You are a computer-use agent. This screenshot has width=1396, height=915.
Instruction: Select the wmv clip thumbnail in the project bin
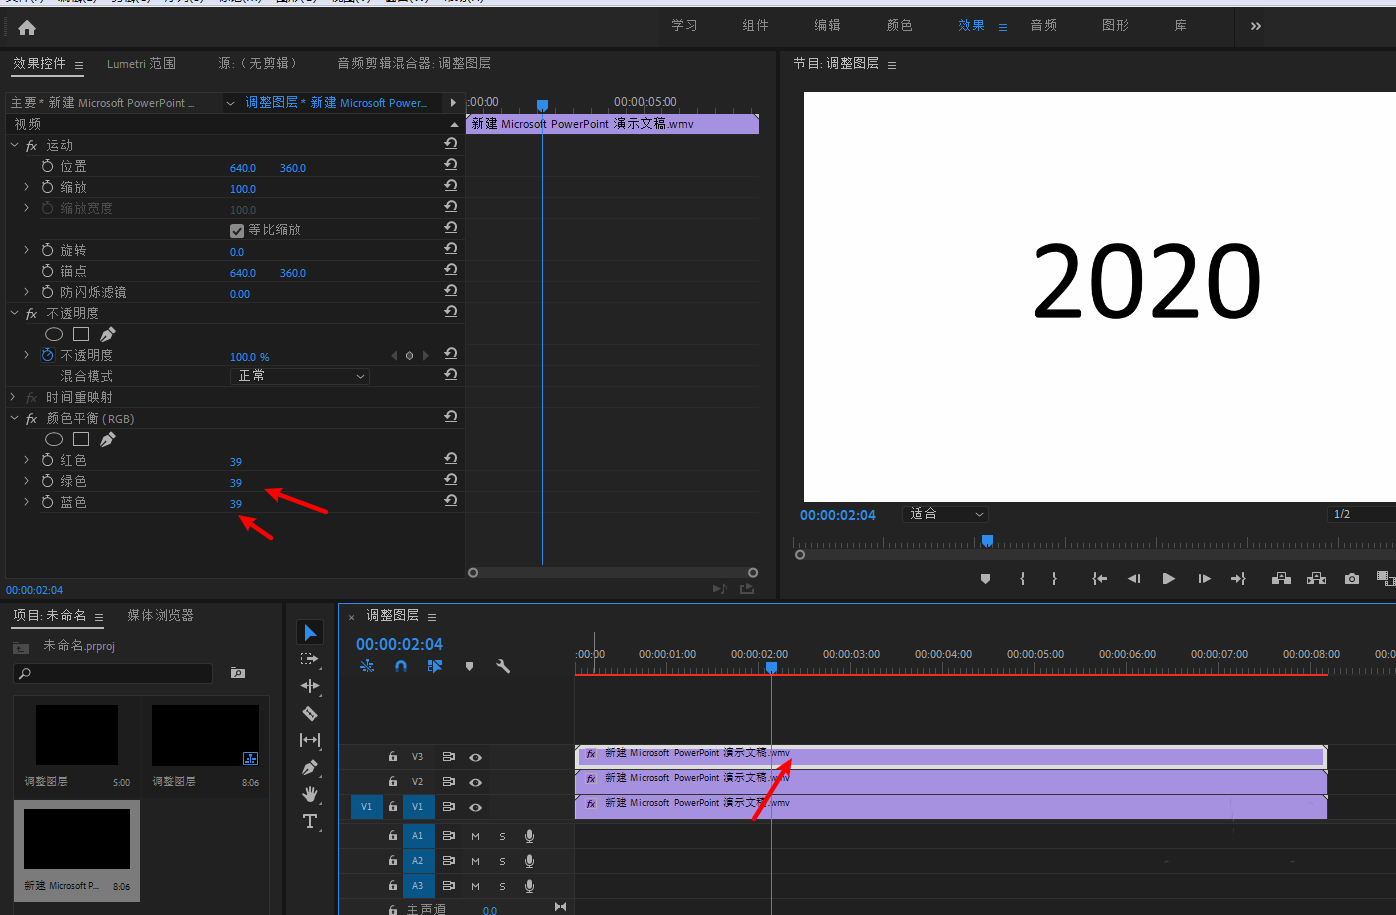(x=77, y=839)
